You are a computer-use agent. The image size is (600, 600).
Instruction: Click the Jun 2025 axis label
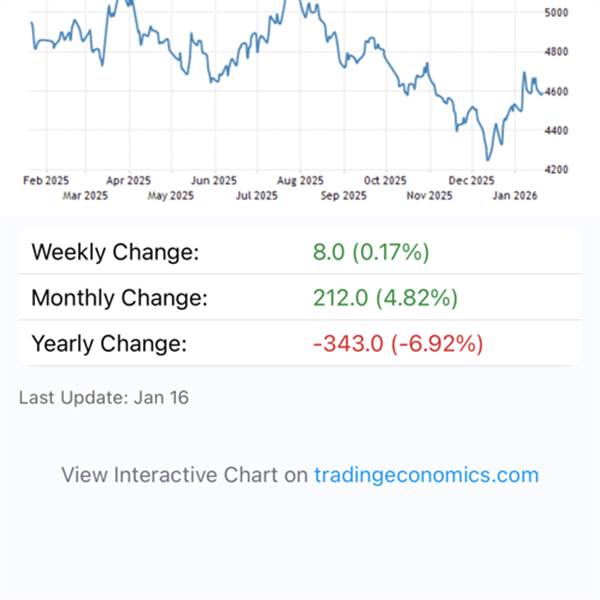point(214,181)
